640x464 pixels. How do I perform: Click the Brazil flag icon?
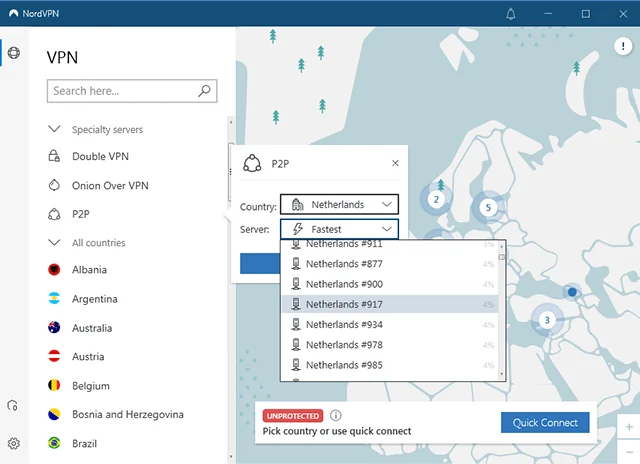click(x=54, y=443)
